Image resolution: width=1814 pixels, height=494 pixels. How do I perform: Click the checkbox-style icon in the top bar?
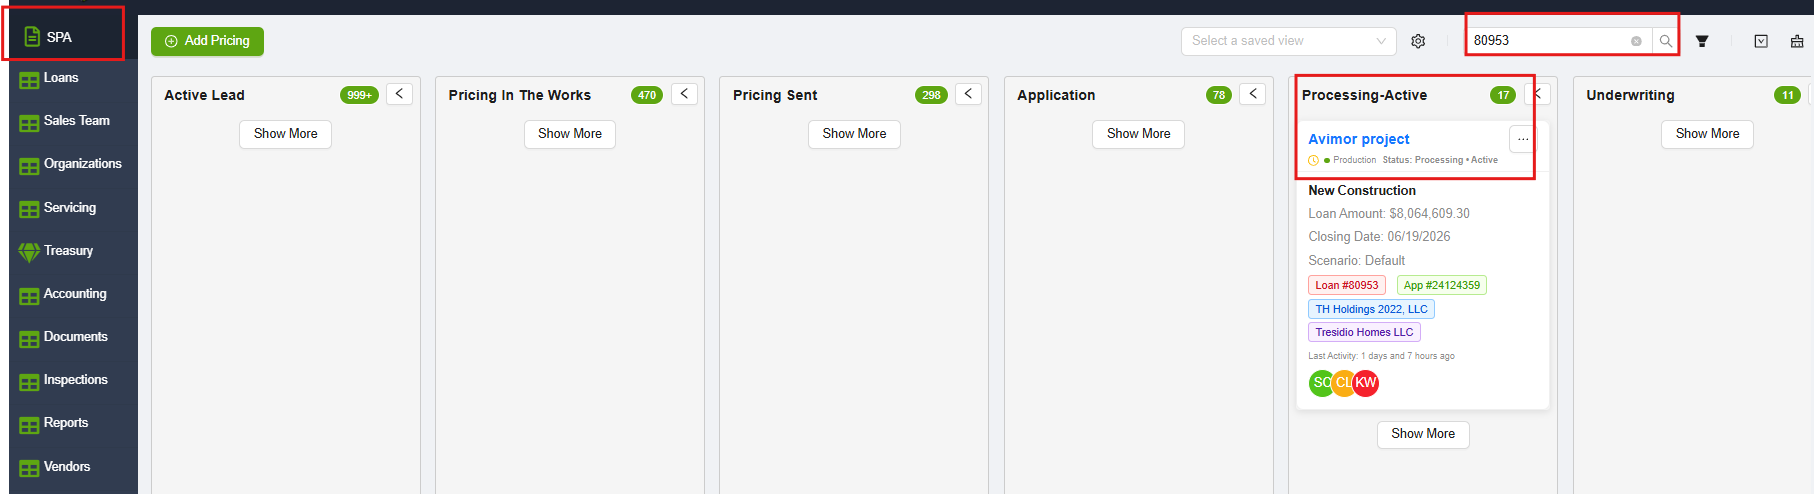click(x=1761, y=41)
